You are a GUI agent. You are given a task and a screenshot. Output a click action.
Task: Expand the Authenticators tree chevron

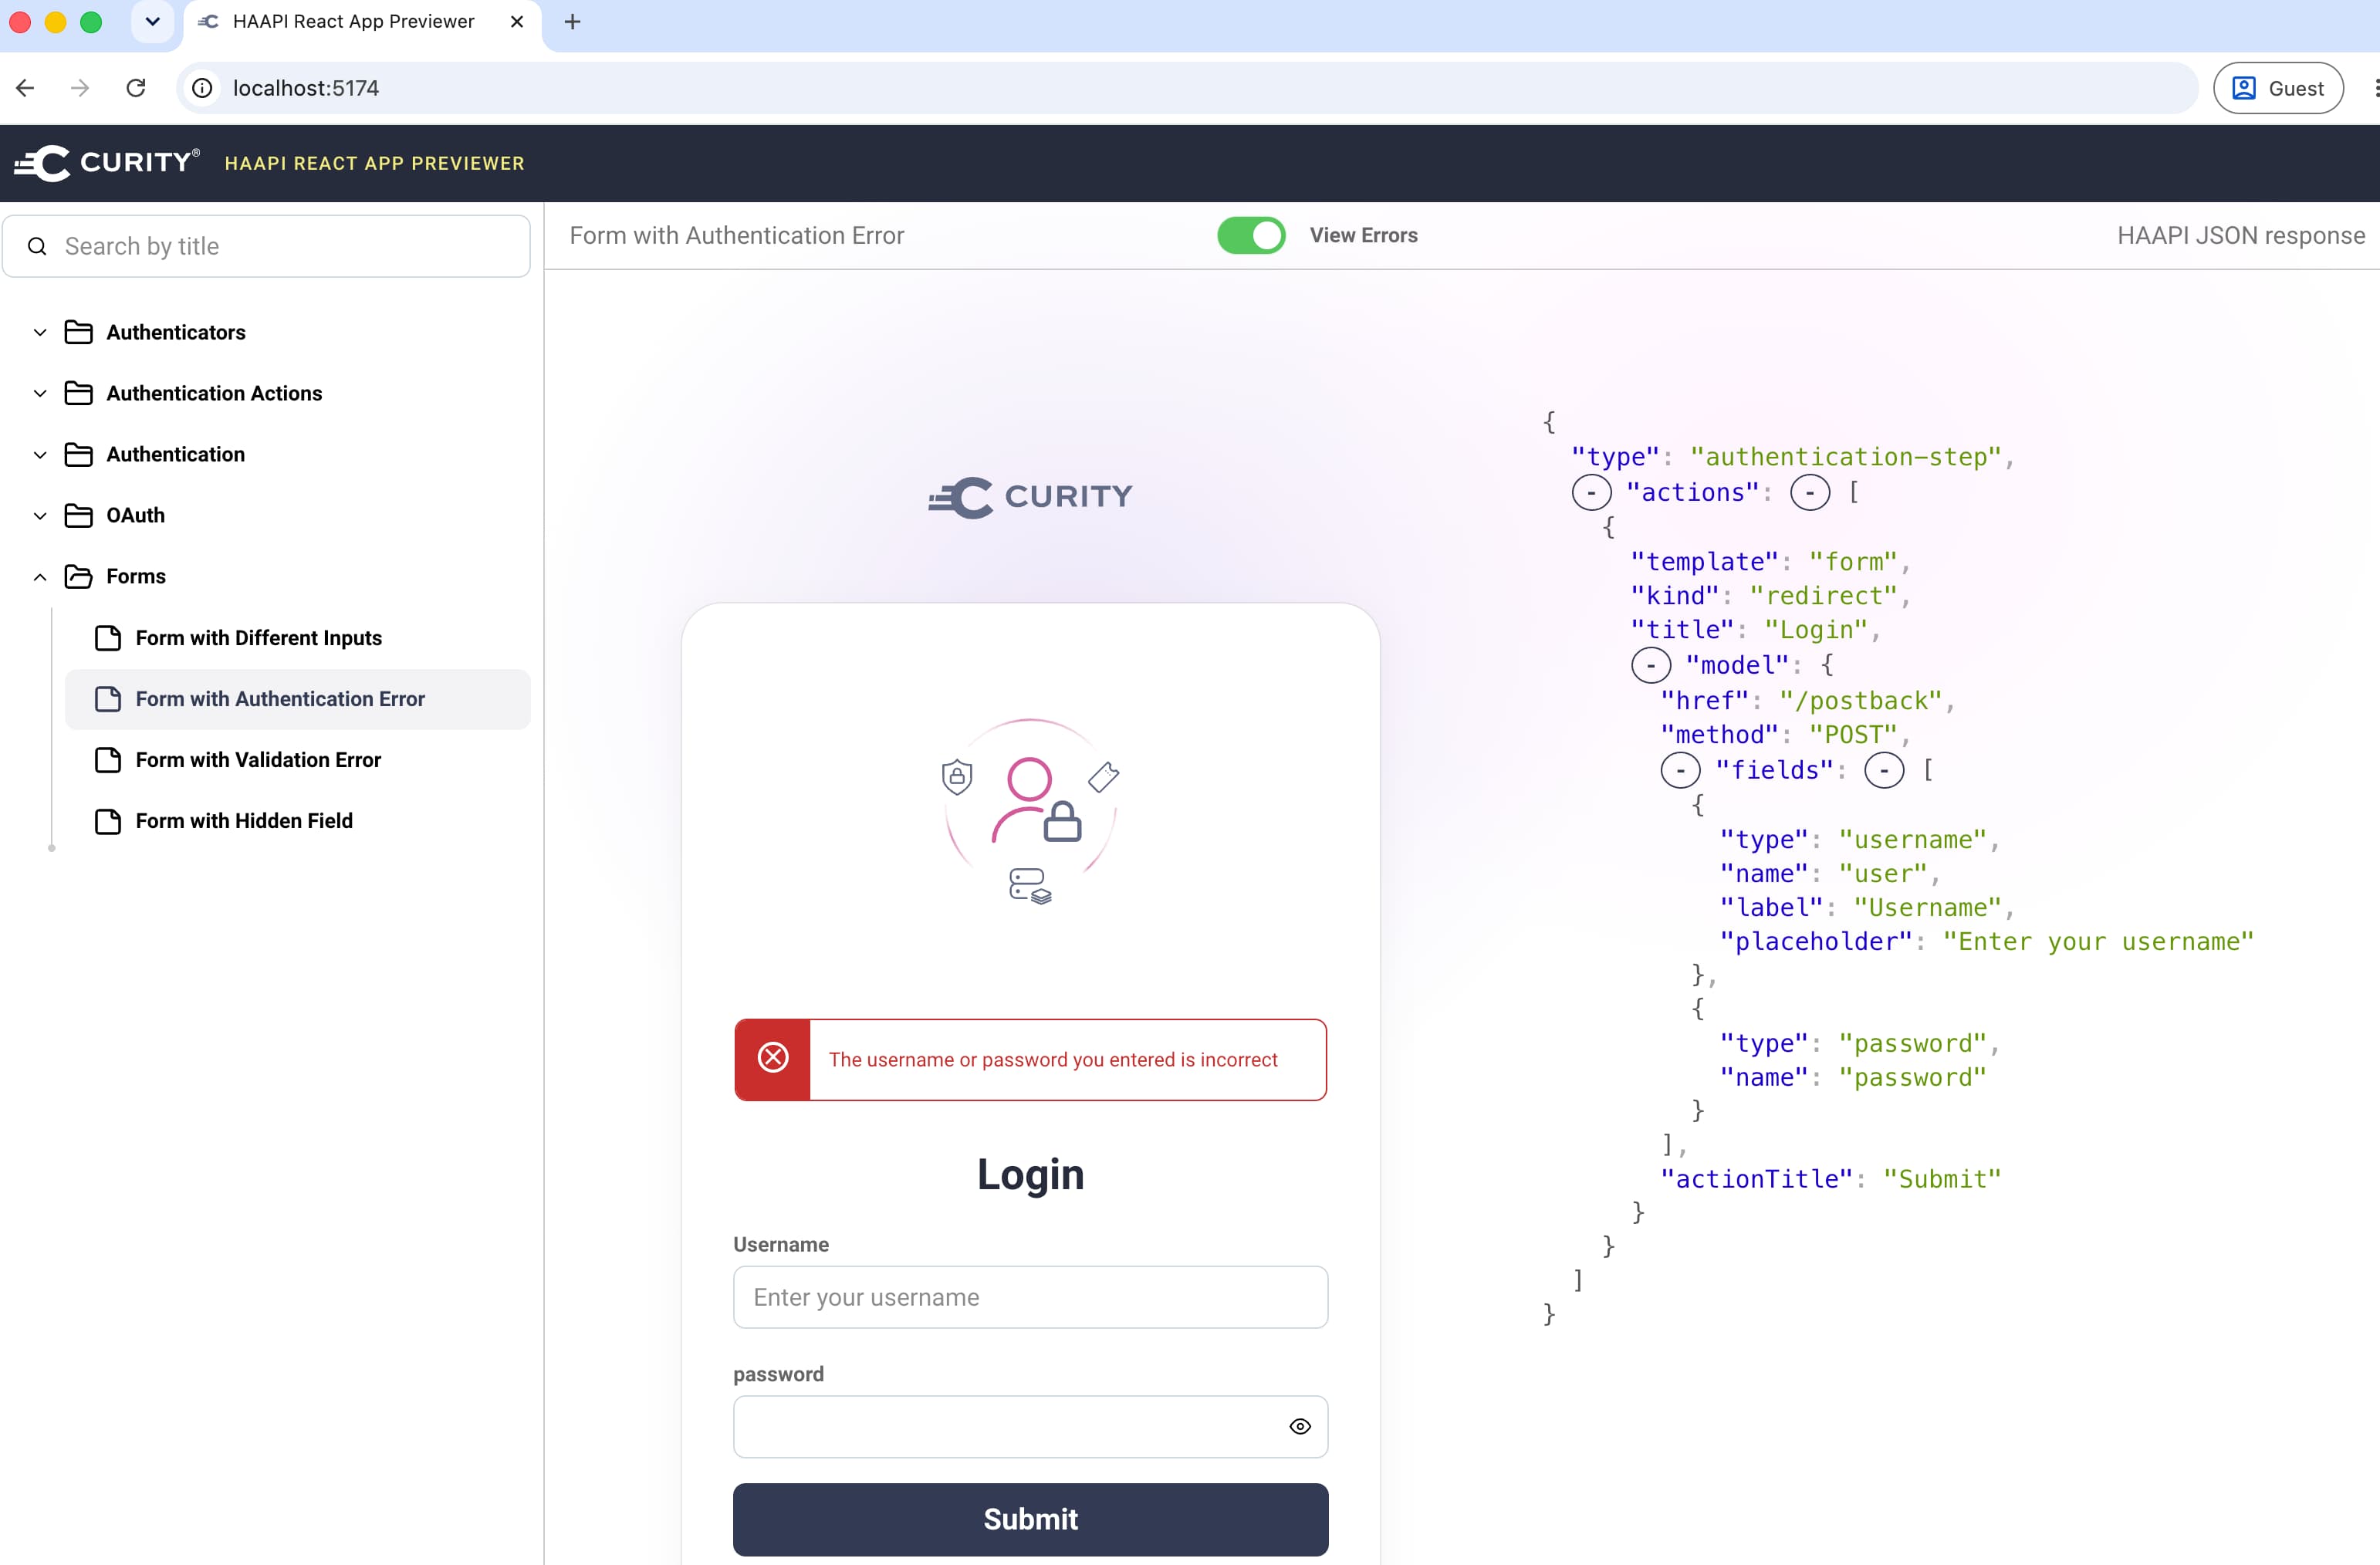click(40, 332)
